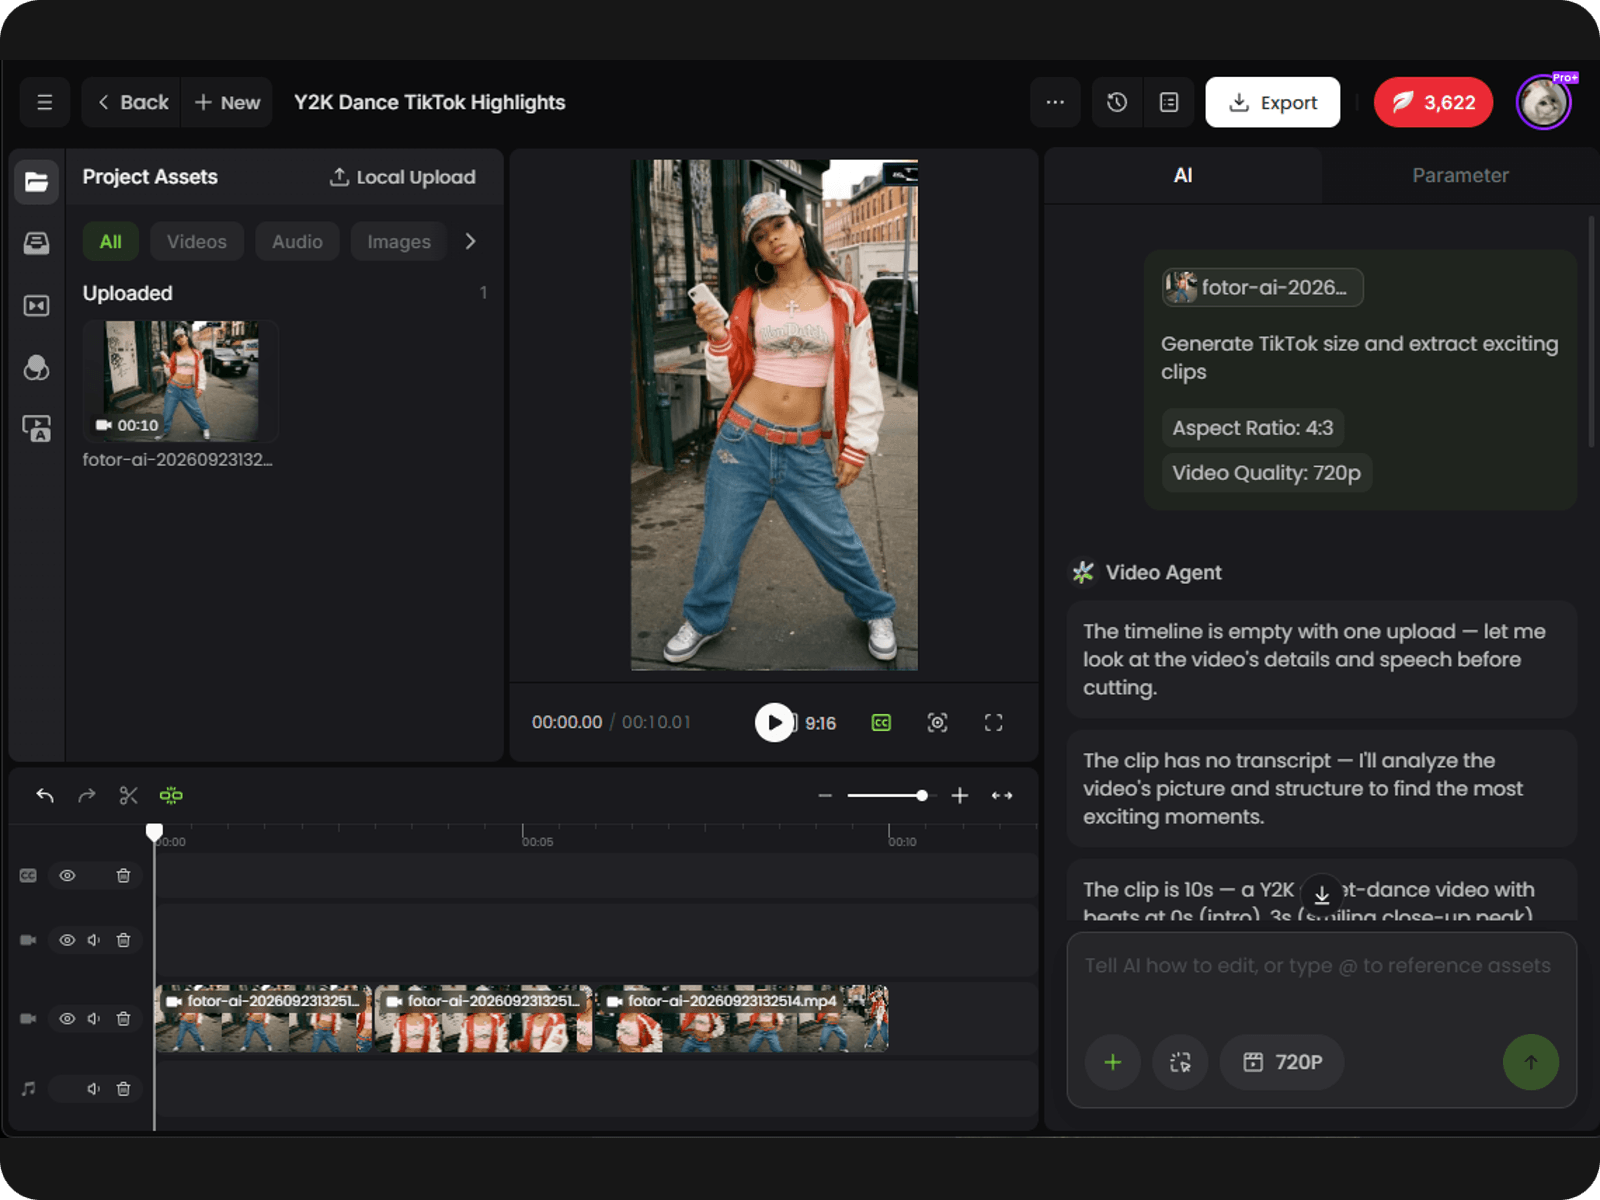1600x1200 pixels.
Task: Toggle the green CC captions button
Action: (x=881, y=722)
